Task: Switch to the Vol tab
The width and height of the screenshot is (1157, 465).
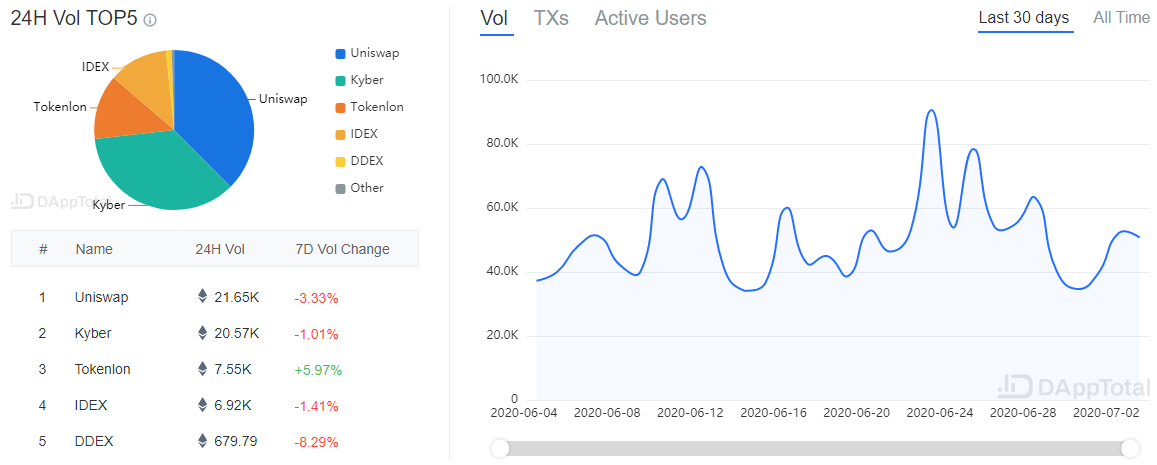Action: [494, 18]
